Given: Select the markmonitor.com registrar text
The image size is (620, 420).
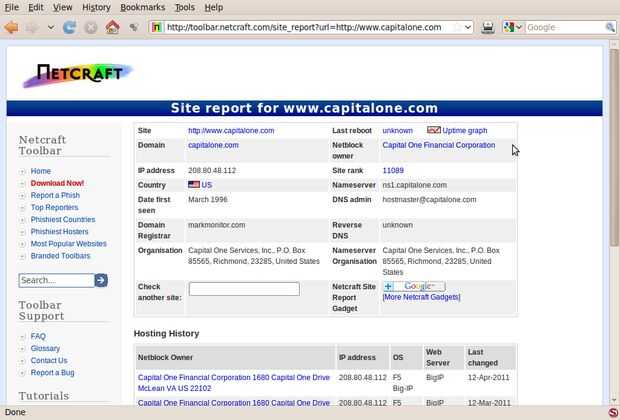Looking at the screenshot, I should click(x=216, y=225).
